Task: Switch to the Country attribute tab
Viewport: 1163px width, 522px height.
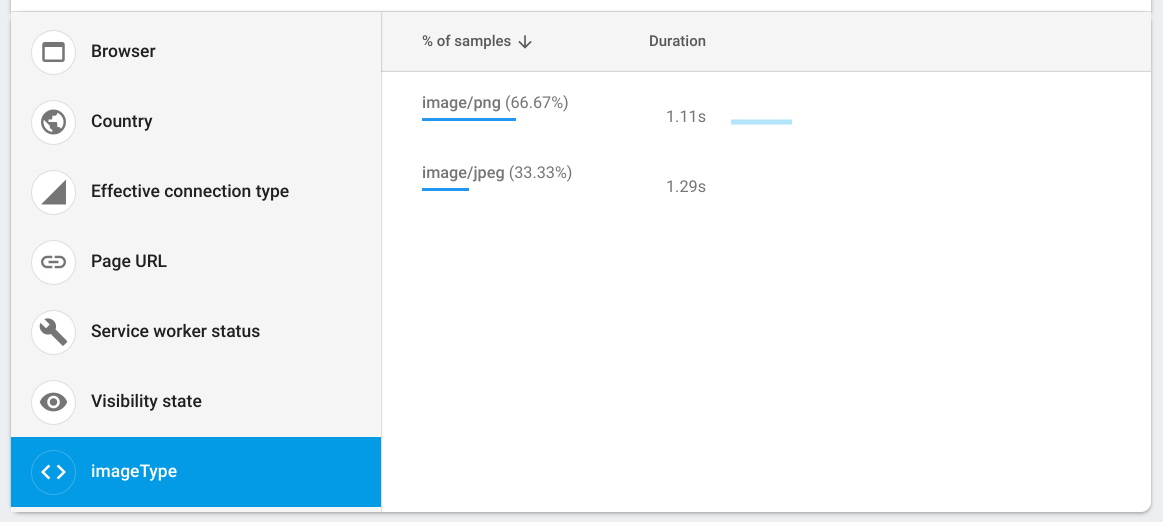Action: click(x=121, y=122)
